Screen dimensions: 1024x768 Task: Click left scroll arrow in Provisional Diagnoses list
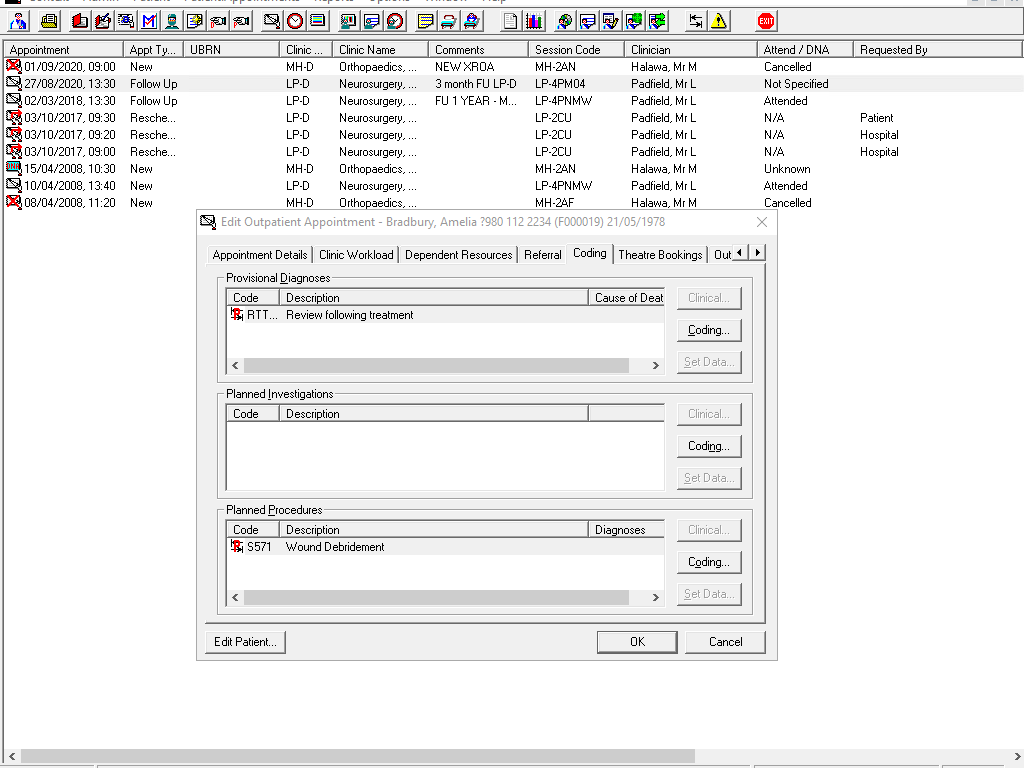pyautogui.click(x=235, y=366)
